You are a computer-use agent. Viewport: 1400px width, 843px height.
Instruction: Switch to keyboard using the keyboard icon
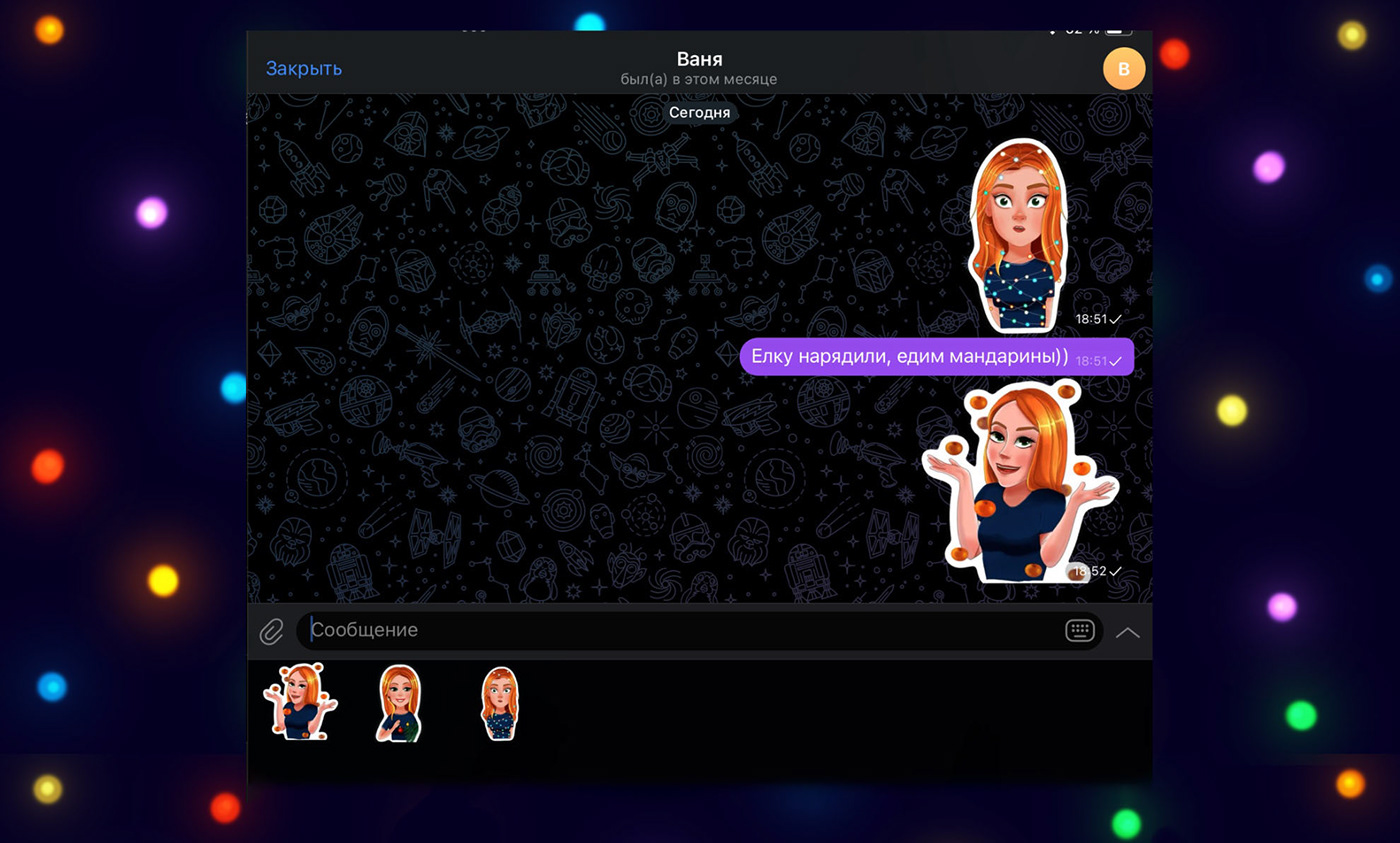[x=1079, y=631]
